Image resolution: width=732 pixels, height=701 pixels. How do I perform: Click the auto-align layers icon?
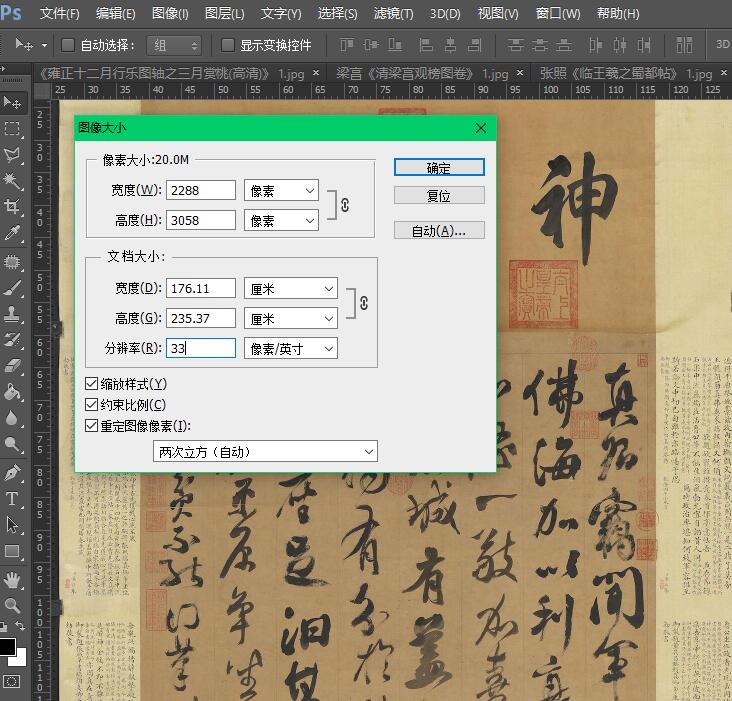(x=684, y=45)
